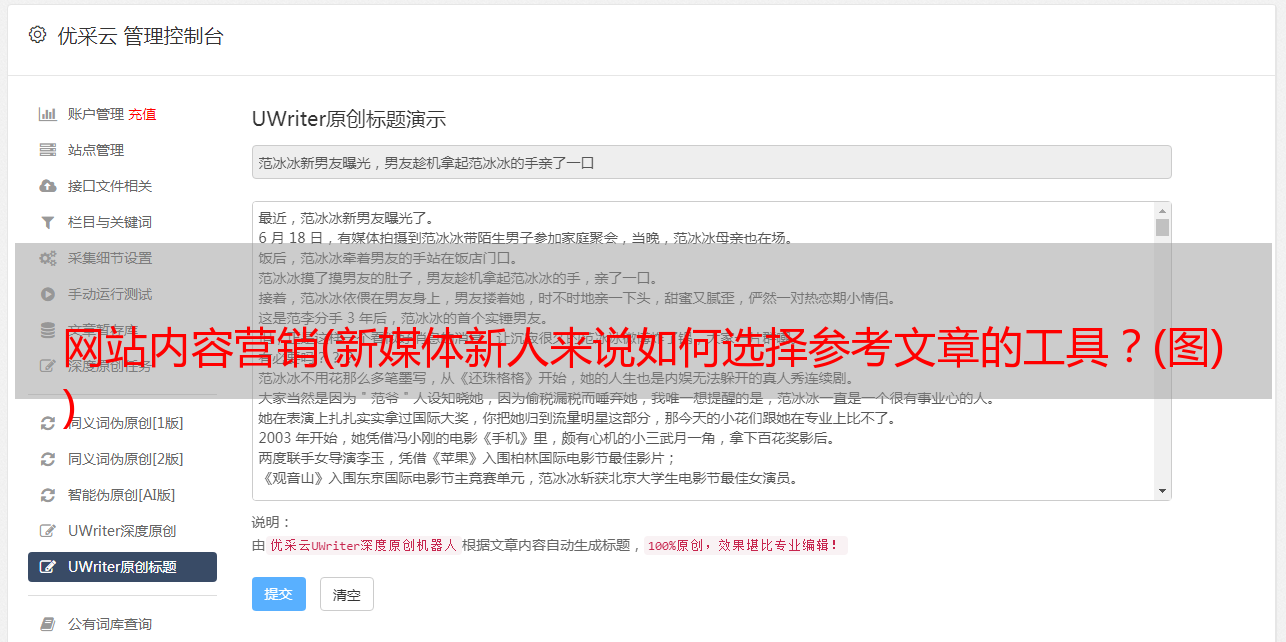
Task: Click the edit icon beside UWriter深度原创
Action: [x=47, y=531]
